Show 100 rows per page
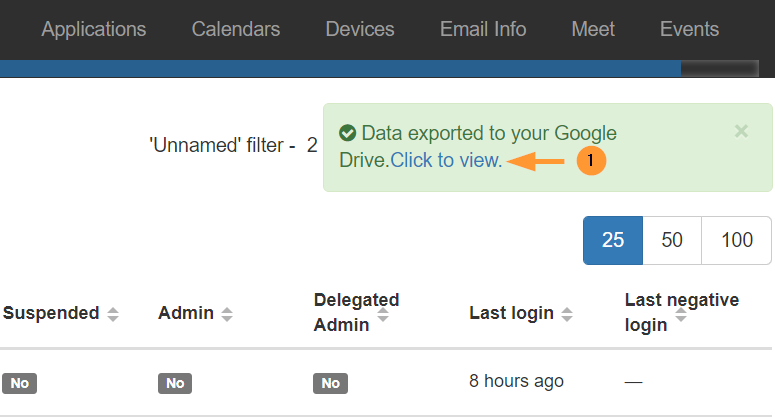Image resolution: width=775 pixels, height=417 pixels. coord(736,240)
